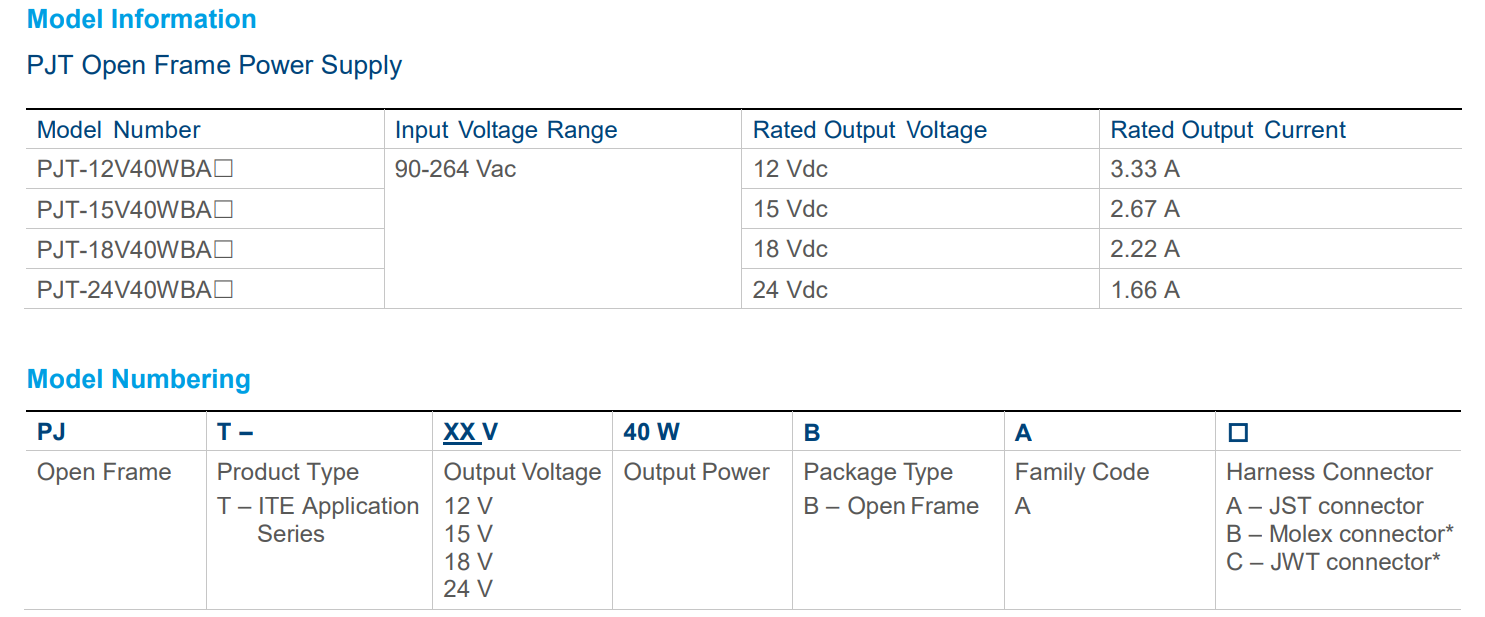Click the "Model Information" heading

click(x=141, y=19)
